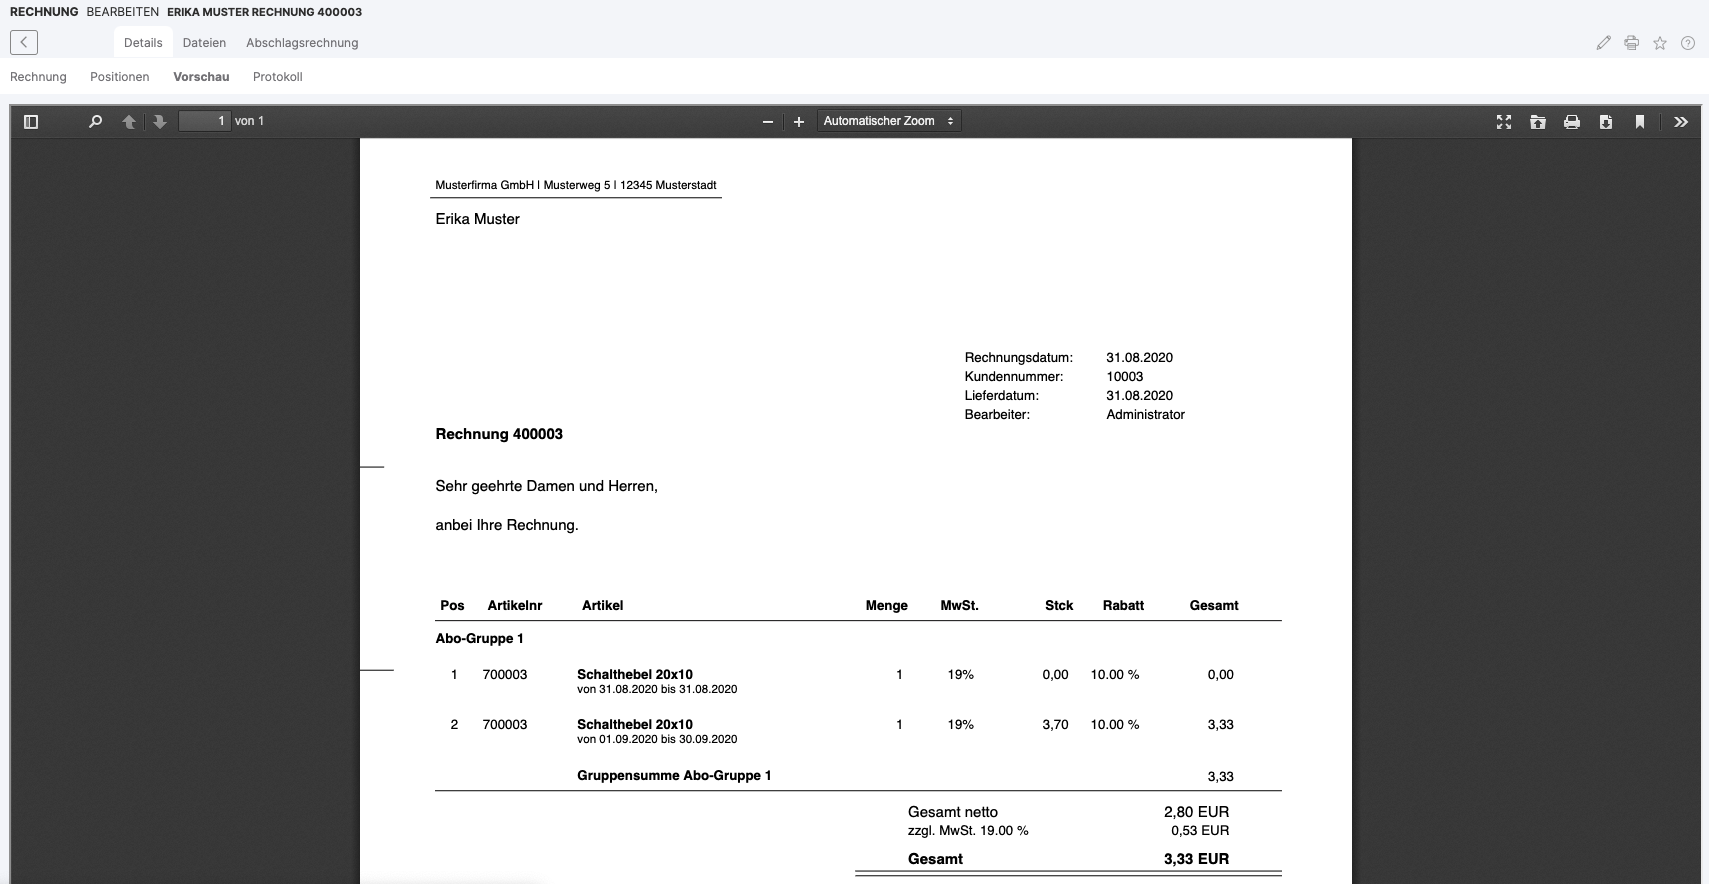Click the bookmark current view icon
The image size is (1709, 884).
(x=1640, y=122)
